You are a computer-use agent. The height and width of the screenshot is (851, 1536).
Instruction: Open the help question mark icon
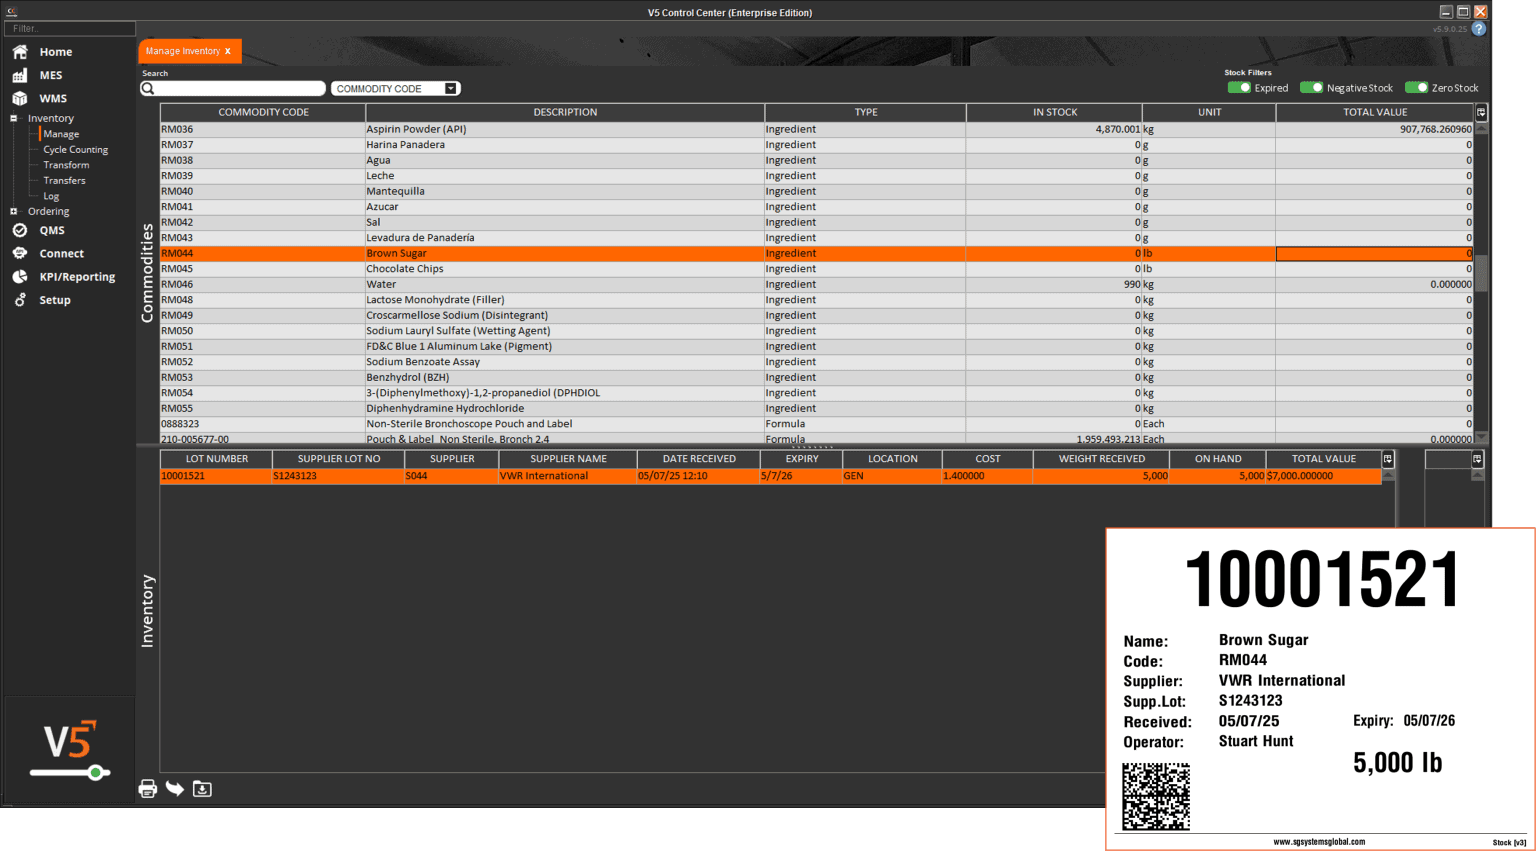pyautogui.click(x=1479, y=28)
